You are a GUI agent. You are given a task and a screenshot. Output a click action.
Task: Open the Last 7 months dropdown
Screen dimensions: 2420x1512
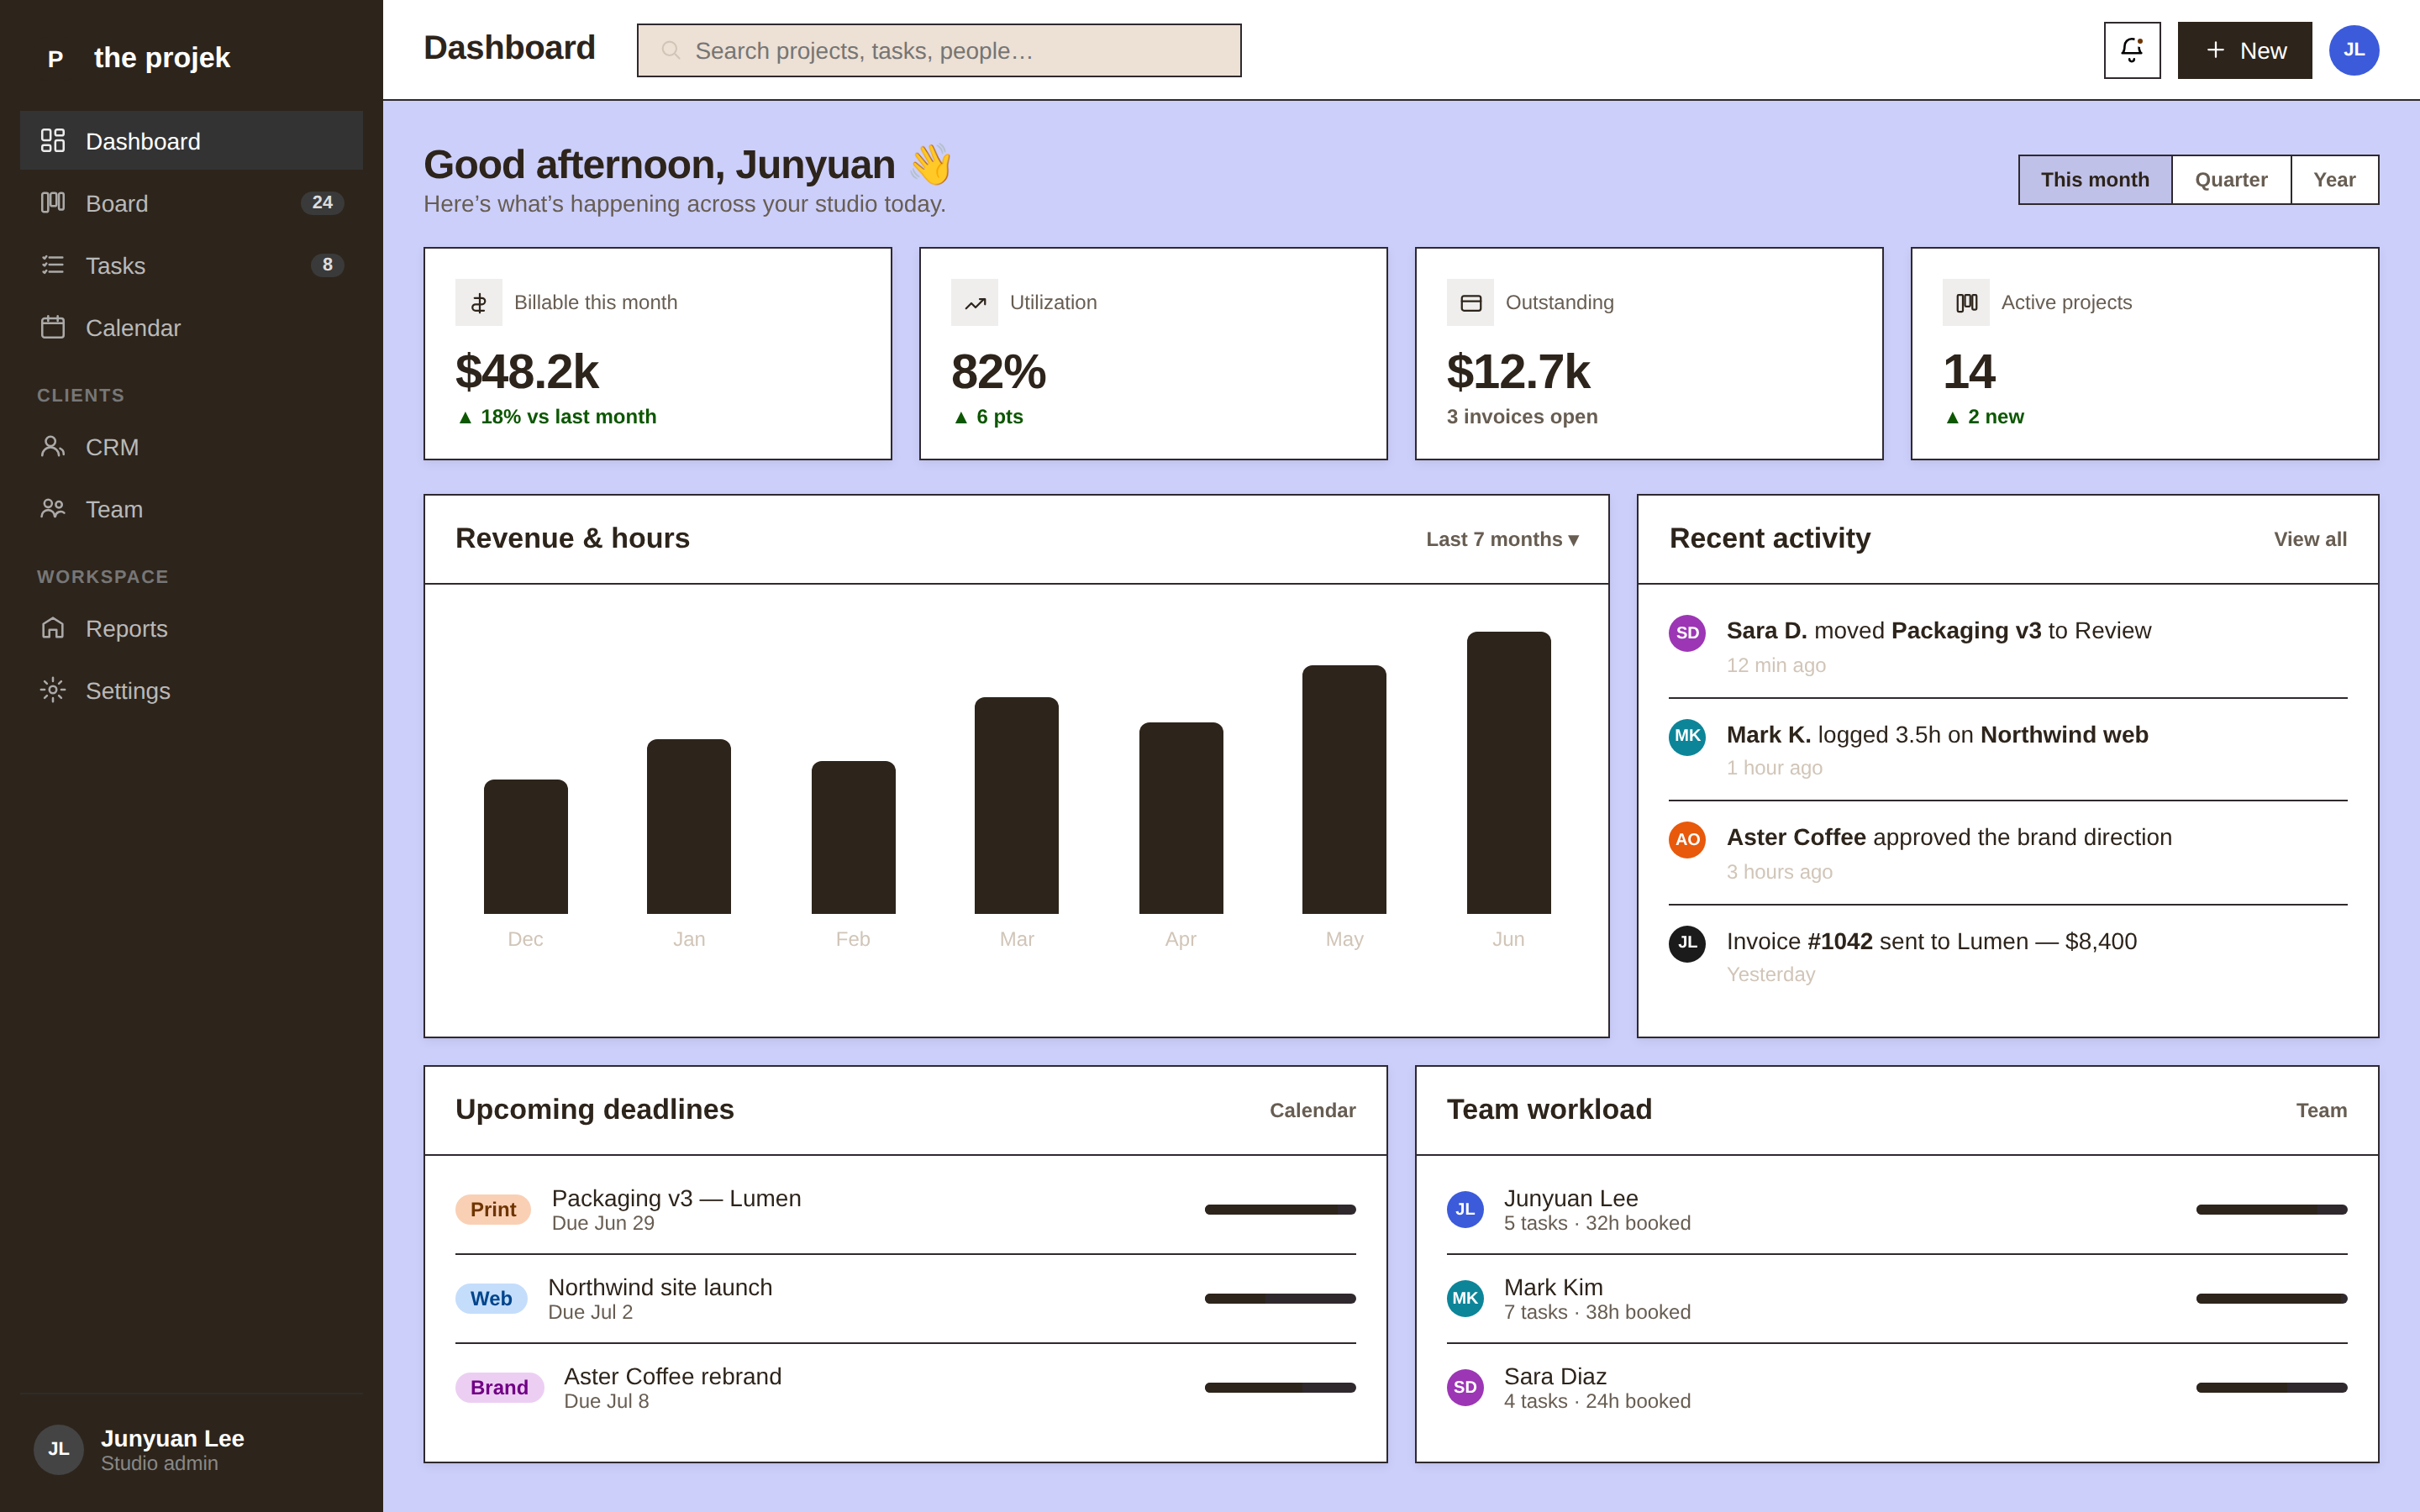tap(1502, 539)
